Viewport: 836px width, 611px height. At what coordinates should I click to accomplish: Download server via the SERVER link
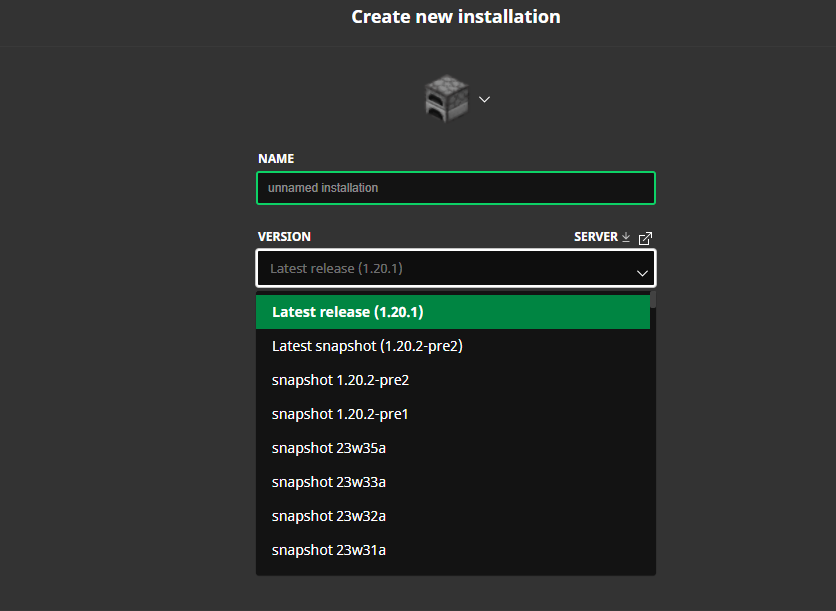tap(596, 237)
